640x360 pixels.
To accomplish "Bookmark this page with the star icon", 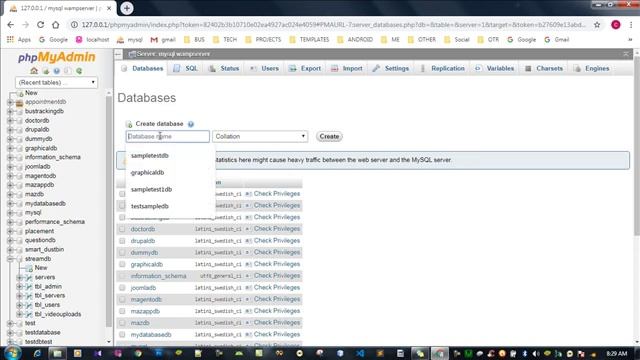I will [x=597, y=25].
